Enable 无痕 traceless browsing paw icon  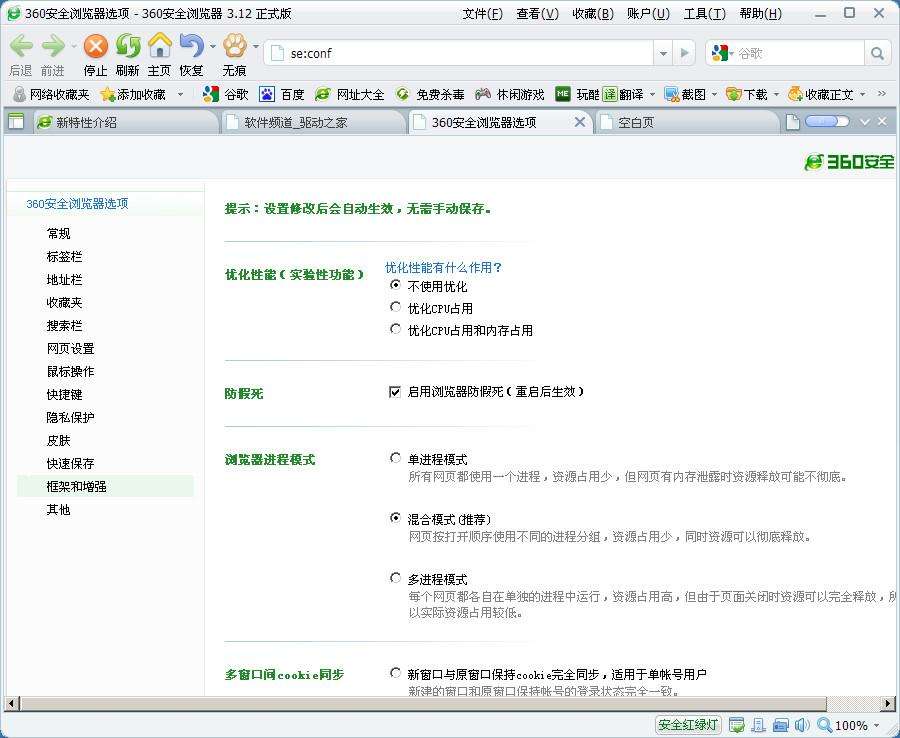coord(235,45)
